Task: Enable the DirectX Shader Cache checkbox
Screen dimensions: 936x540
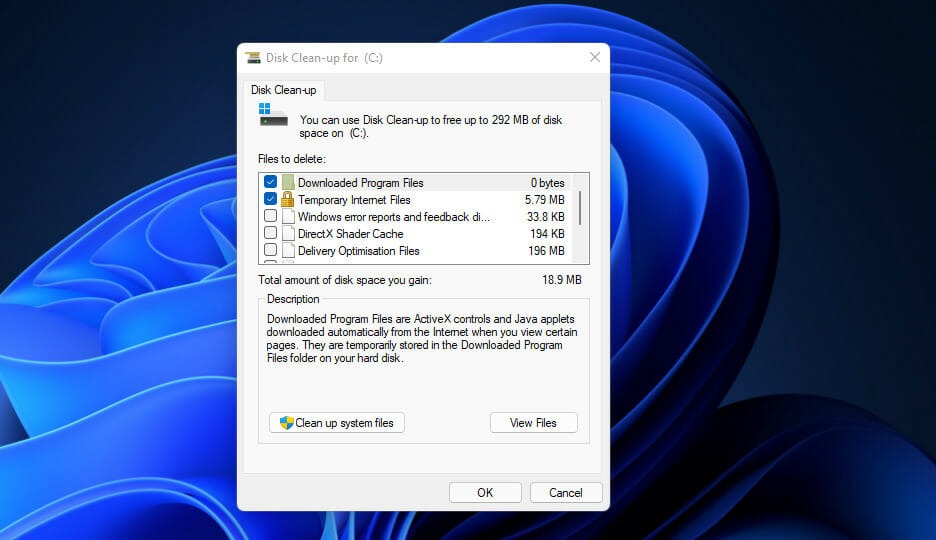Action: click(270, 233)
